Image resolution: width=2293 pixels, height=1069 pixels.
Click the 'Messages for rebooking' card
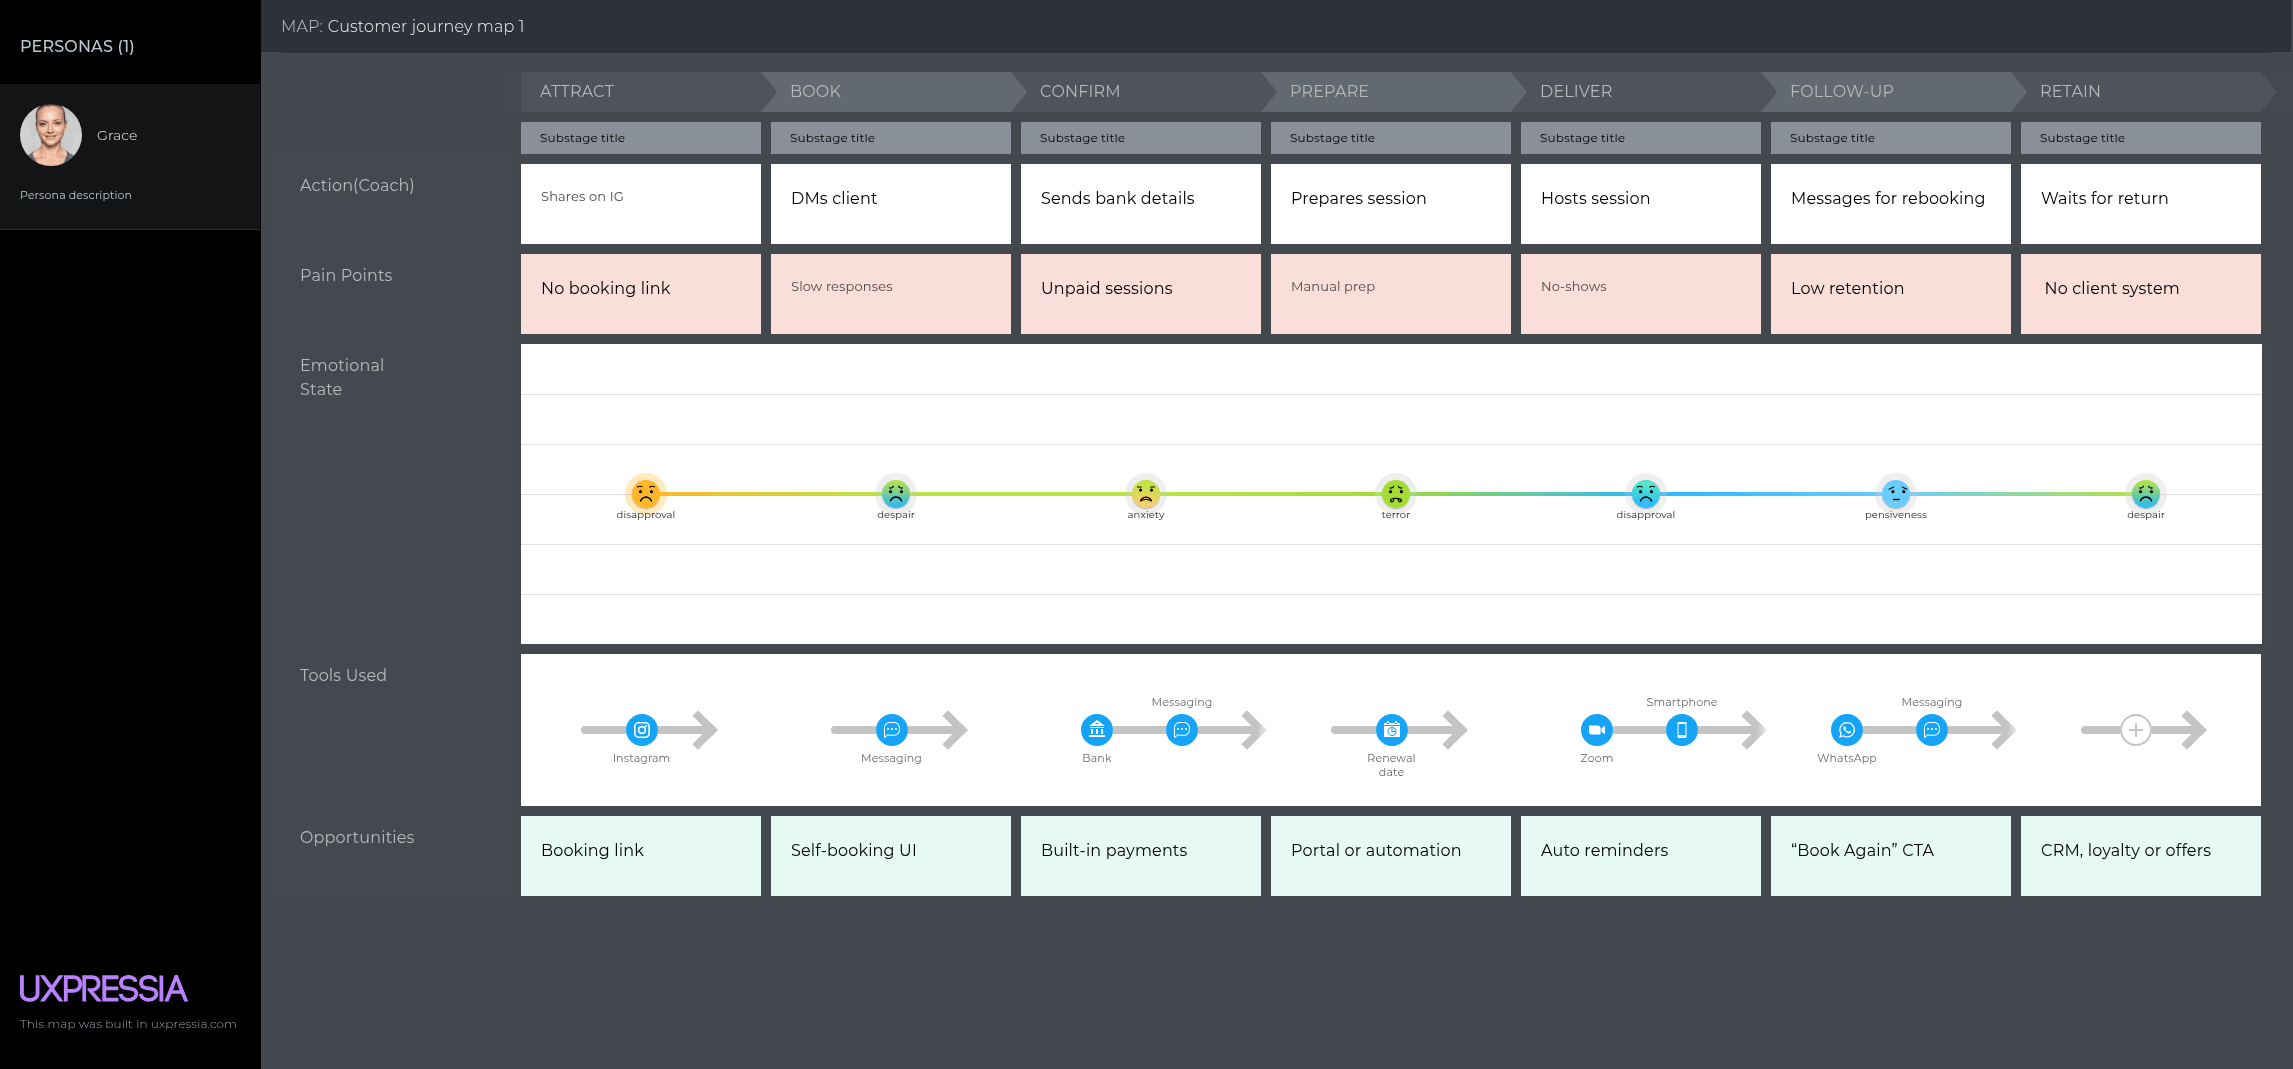coord(1891,204)
